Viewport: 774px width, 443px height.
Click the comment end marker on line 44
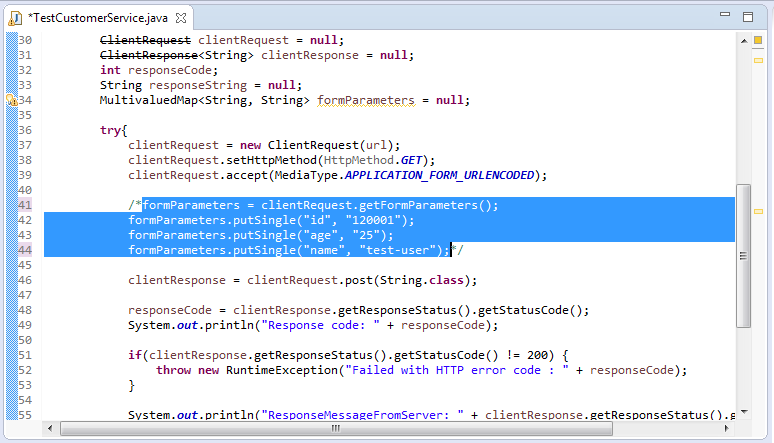pos(458,250)
